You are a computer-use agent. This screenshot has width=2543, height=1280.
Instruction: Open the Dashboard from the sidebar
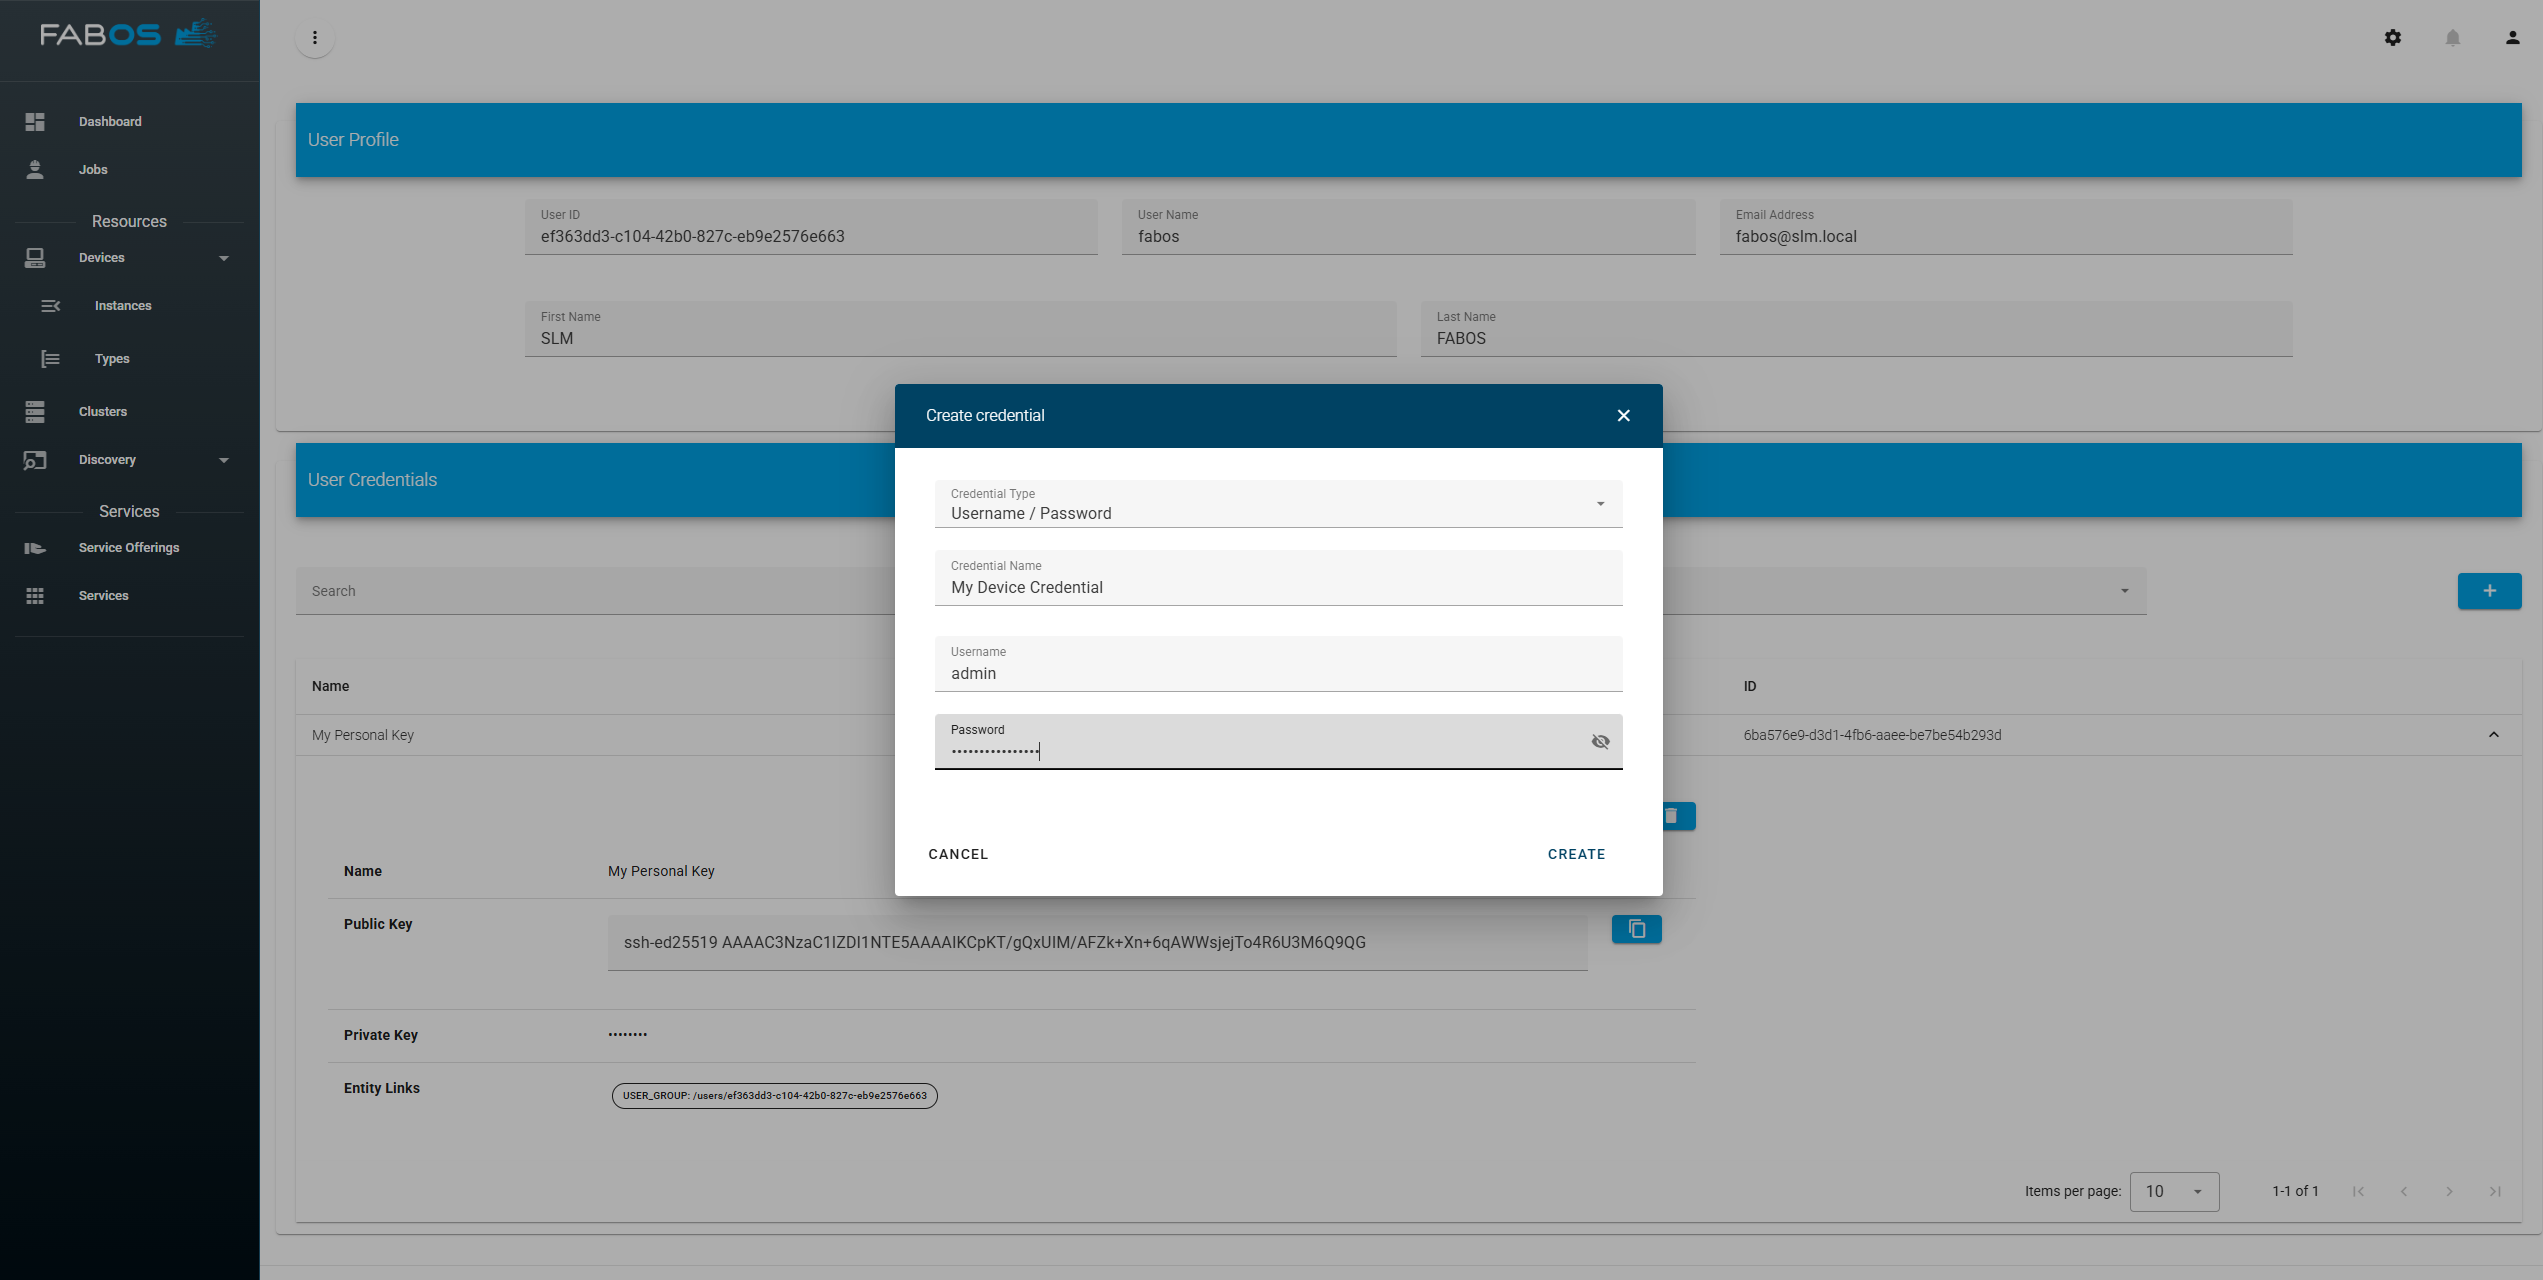110,121
